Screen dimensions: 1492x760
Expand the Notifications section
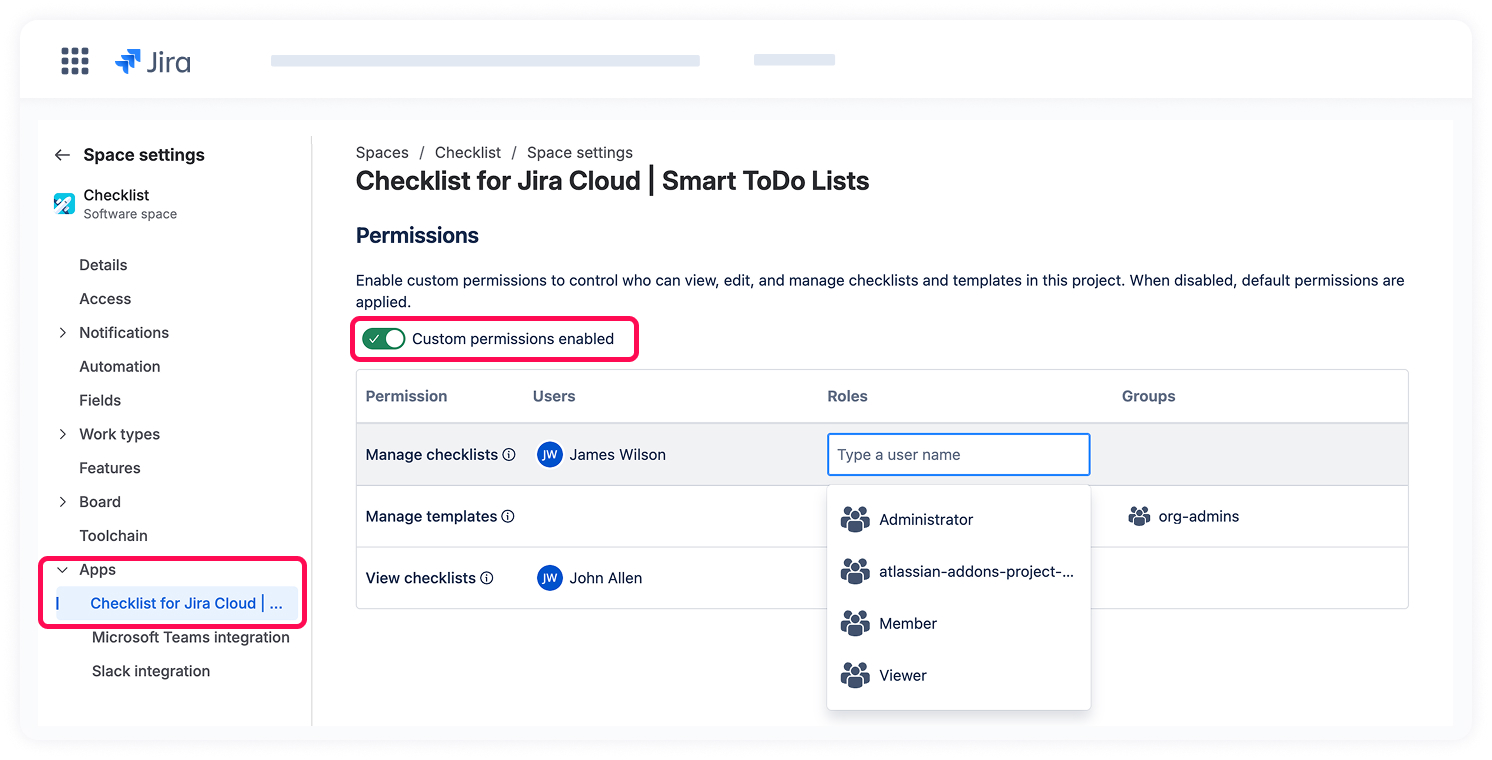63,333
